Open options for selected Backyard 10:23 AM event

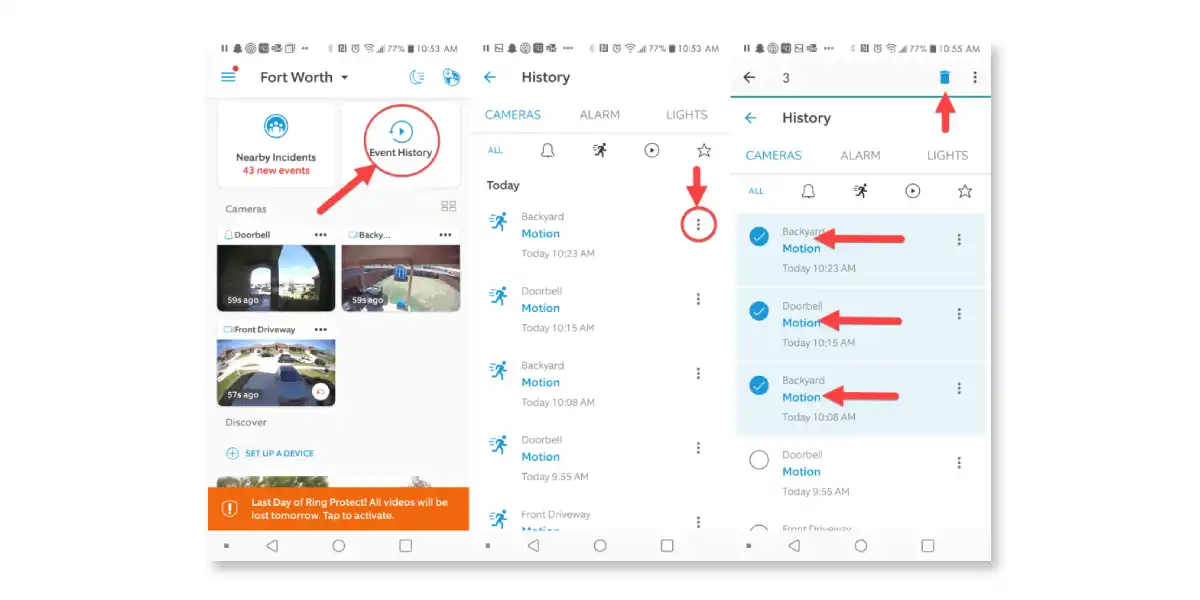point(959,240)
